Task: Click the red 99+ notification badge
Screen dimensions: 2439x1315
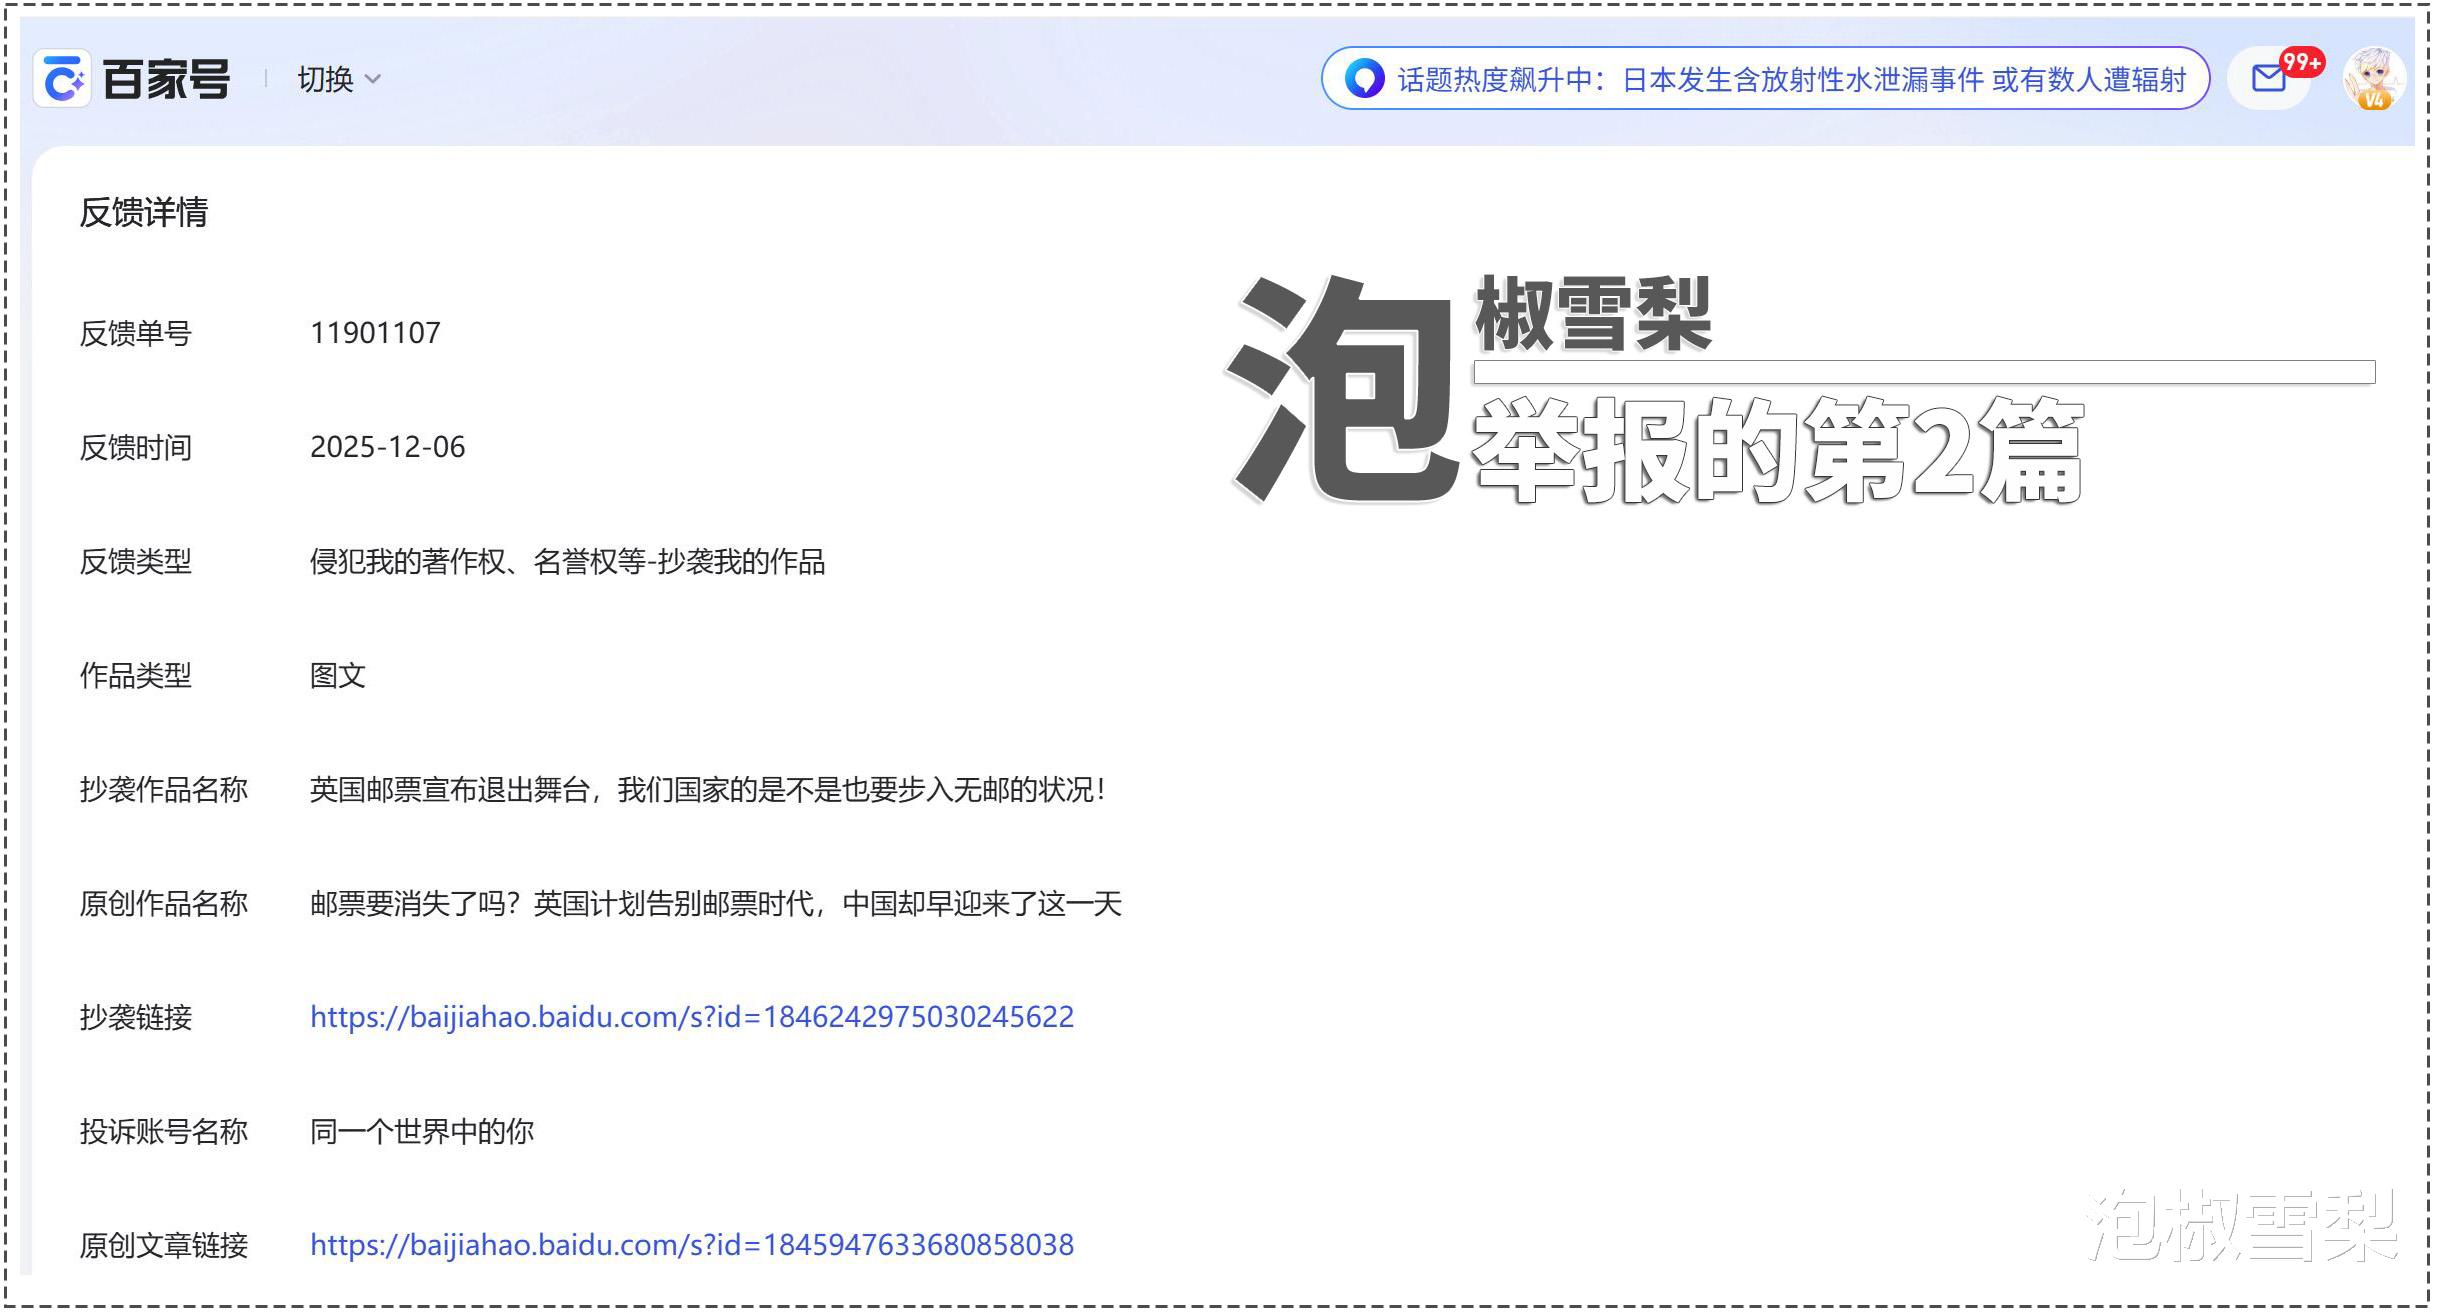Action: (2301, 62)
